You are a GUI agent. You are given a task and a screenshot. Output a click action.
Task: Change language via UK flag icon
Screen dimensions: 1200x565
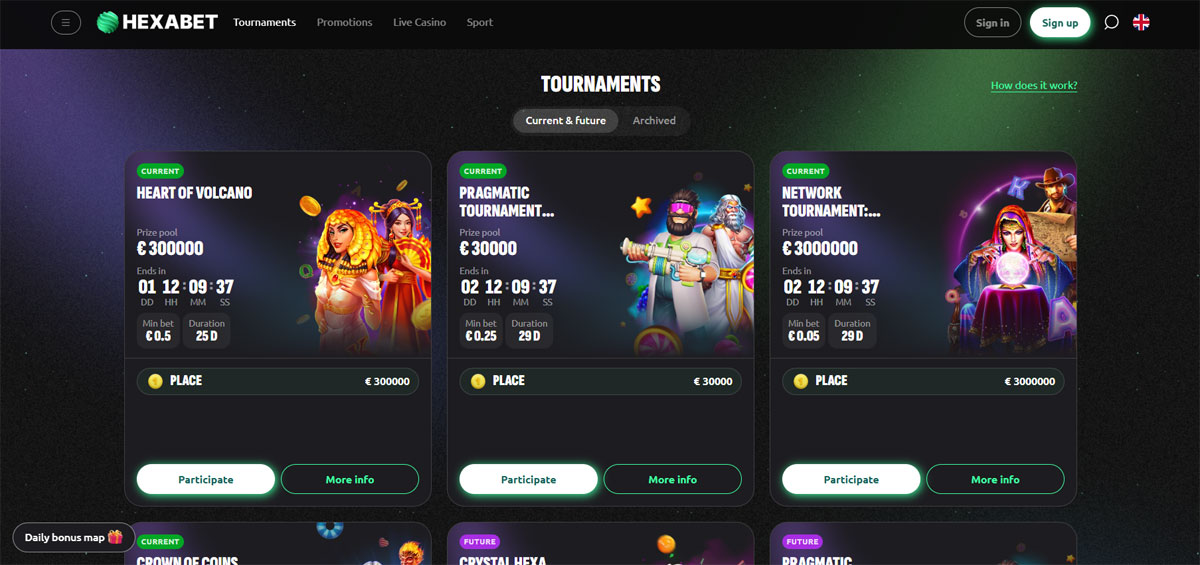(x=1141, y=22)
